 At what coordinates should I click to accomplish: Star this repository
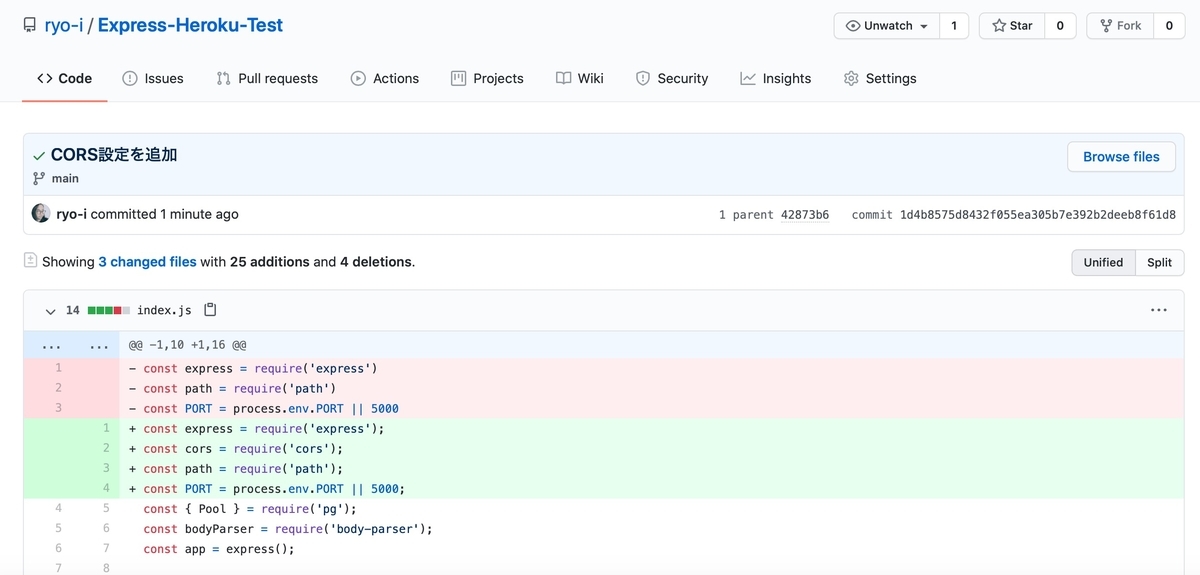pyautogui.click(x=1012, y=26)
